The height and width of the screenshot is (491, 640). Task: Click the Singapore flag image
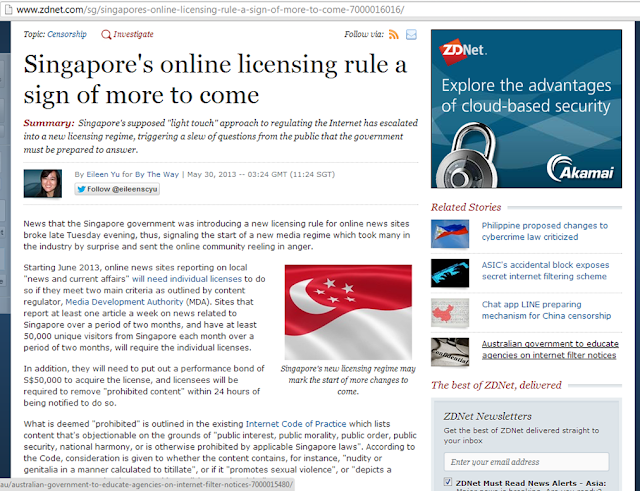[x=348, y=312]
